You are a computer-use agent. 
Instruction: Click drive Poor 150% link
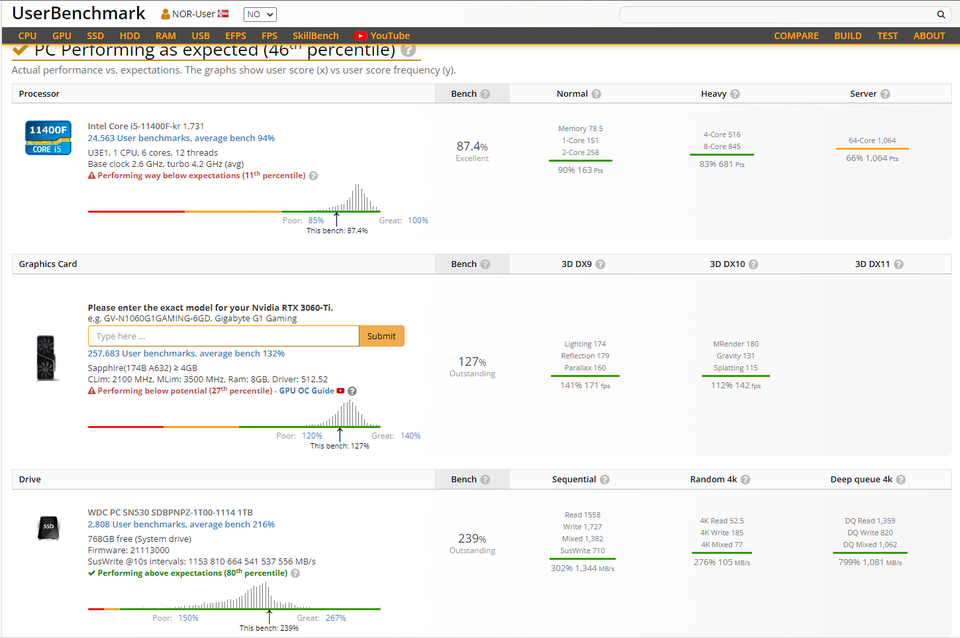[x=188, y=618]
